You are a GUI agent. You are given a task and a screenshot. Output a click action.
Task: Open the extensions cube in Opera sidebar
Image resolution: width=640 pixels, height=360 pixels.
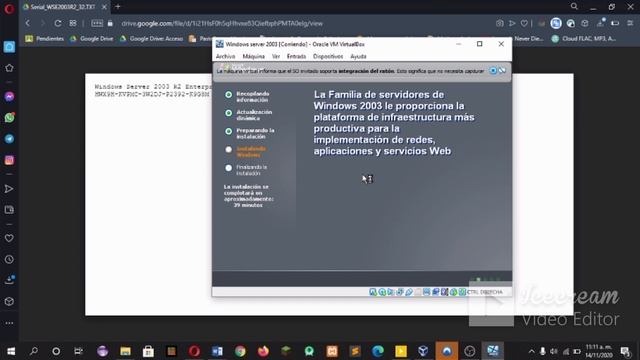[x=9, y=302]
